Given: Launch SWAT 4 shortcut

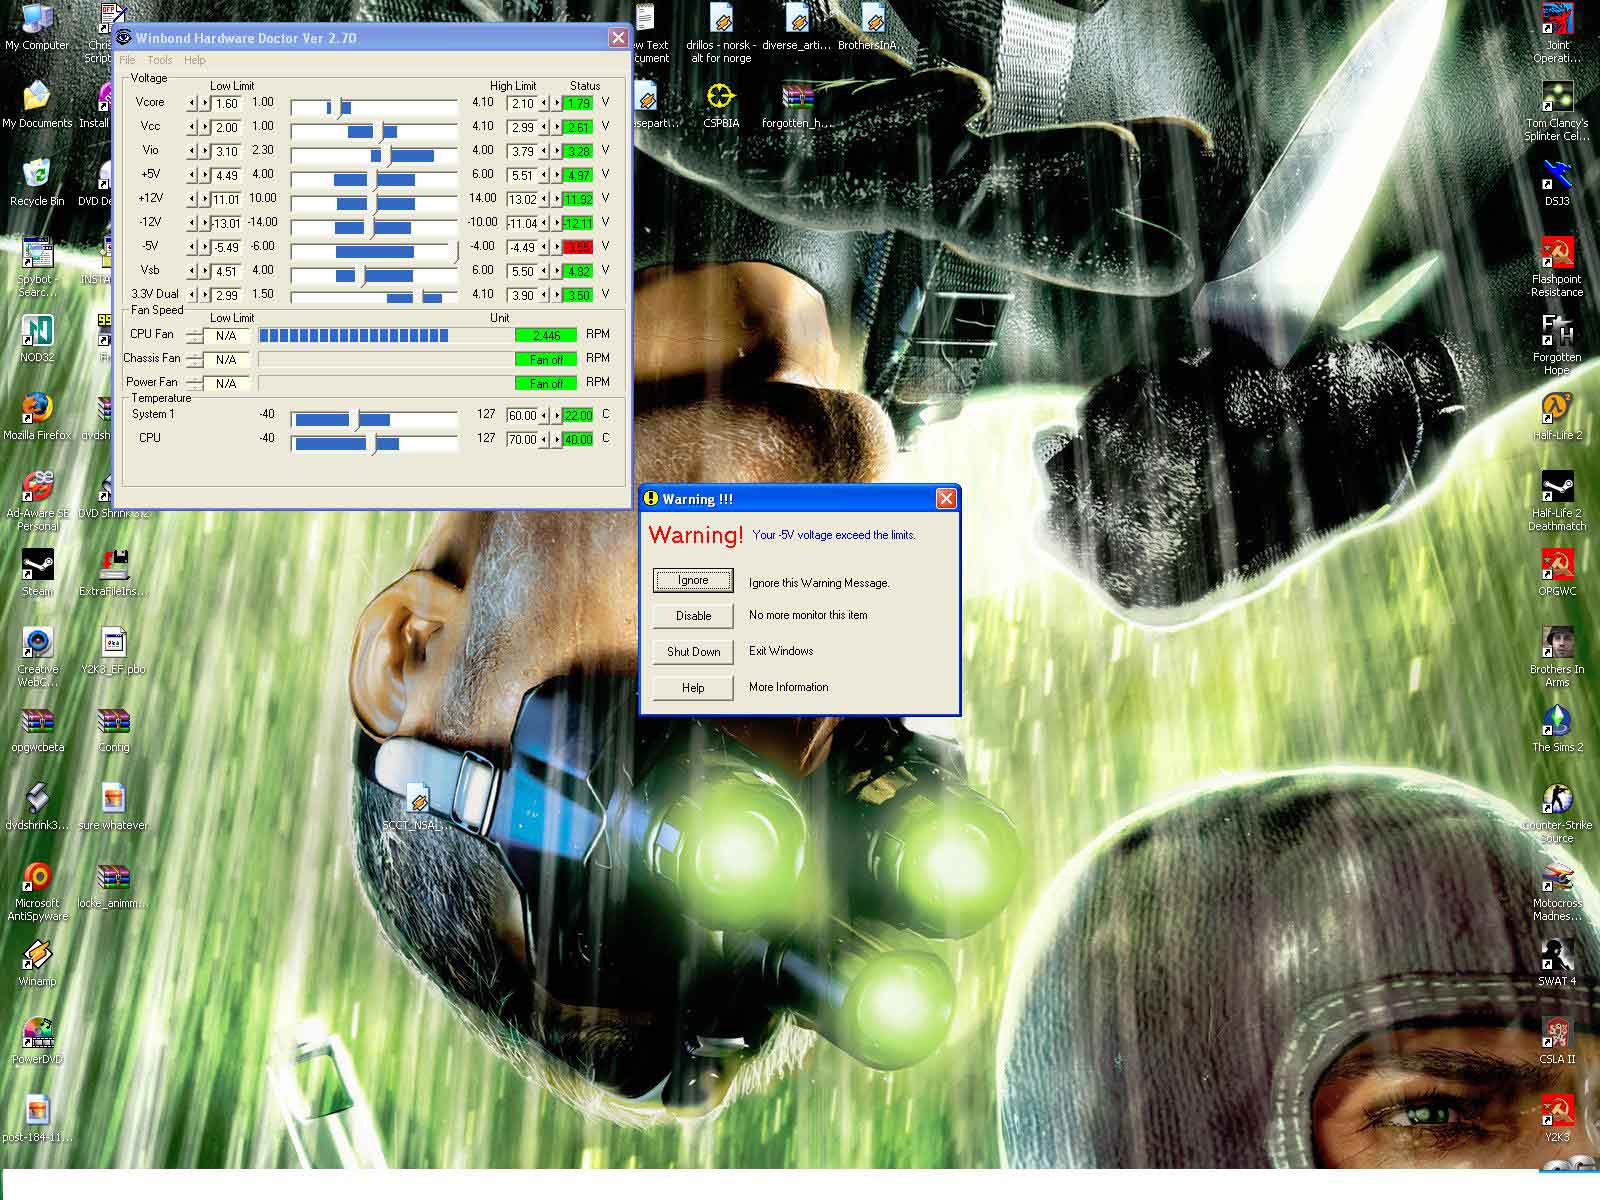Looking at the screenshot, I should 1557,963.
